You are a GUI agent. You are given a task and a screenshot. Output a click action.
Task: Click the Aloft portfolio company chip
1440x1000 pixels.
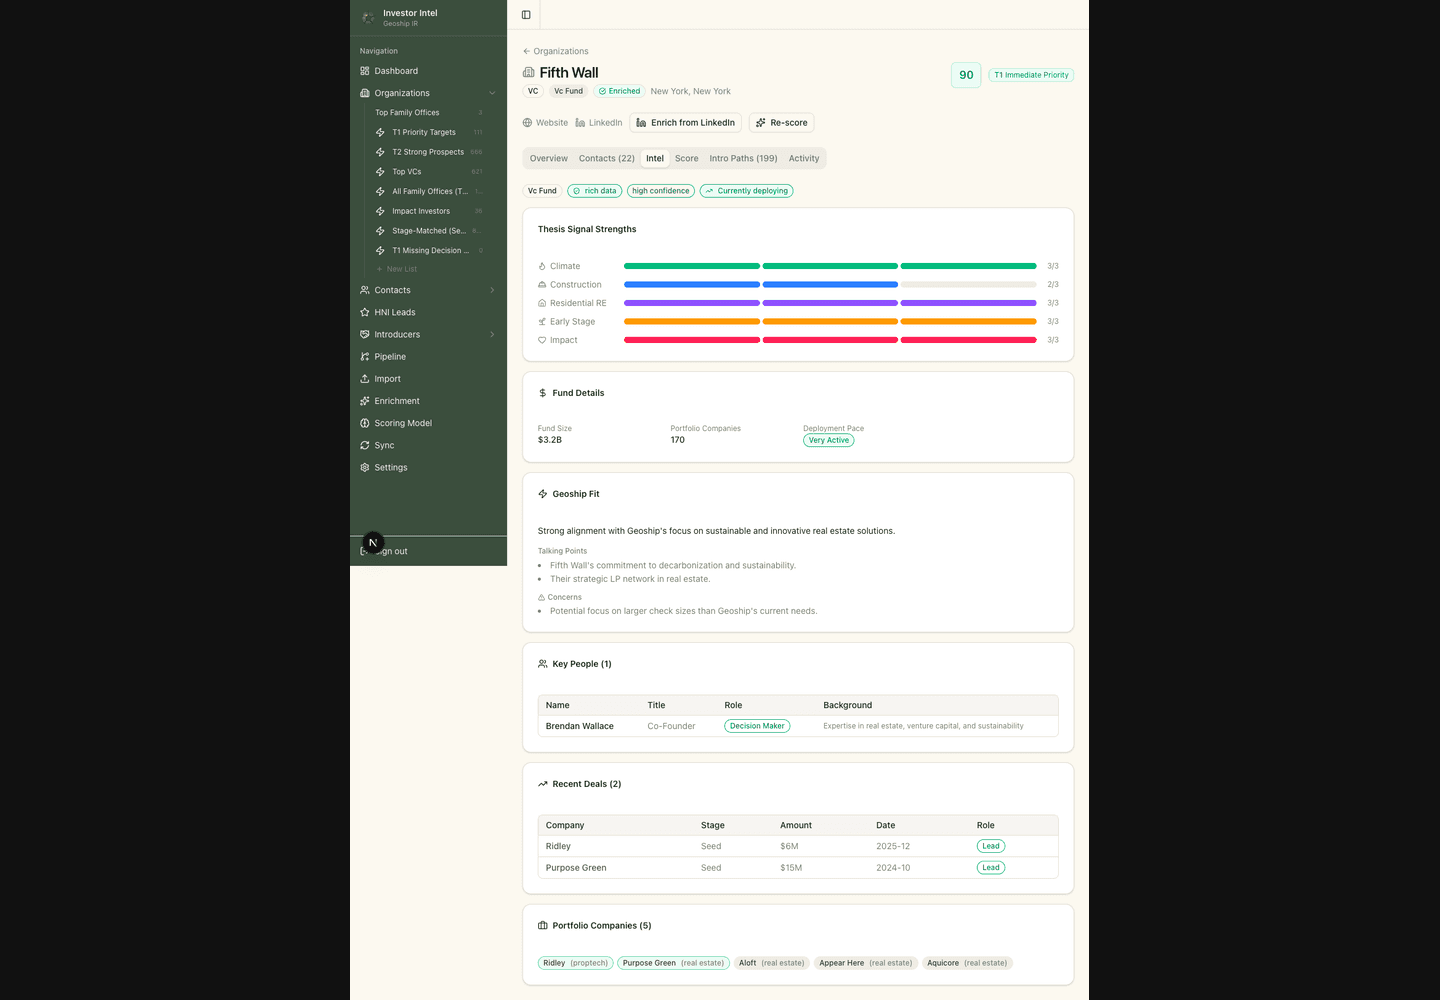(772, 963)
